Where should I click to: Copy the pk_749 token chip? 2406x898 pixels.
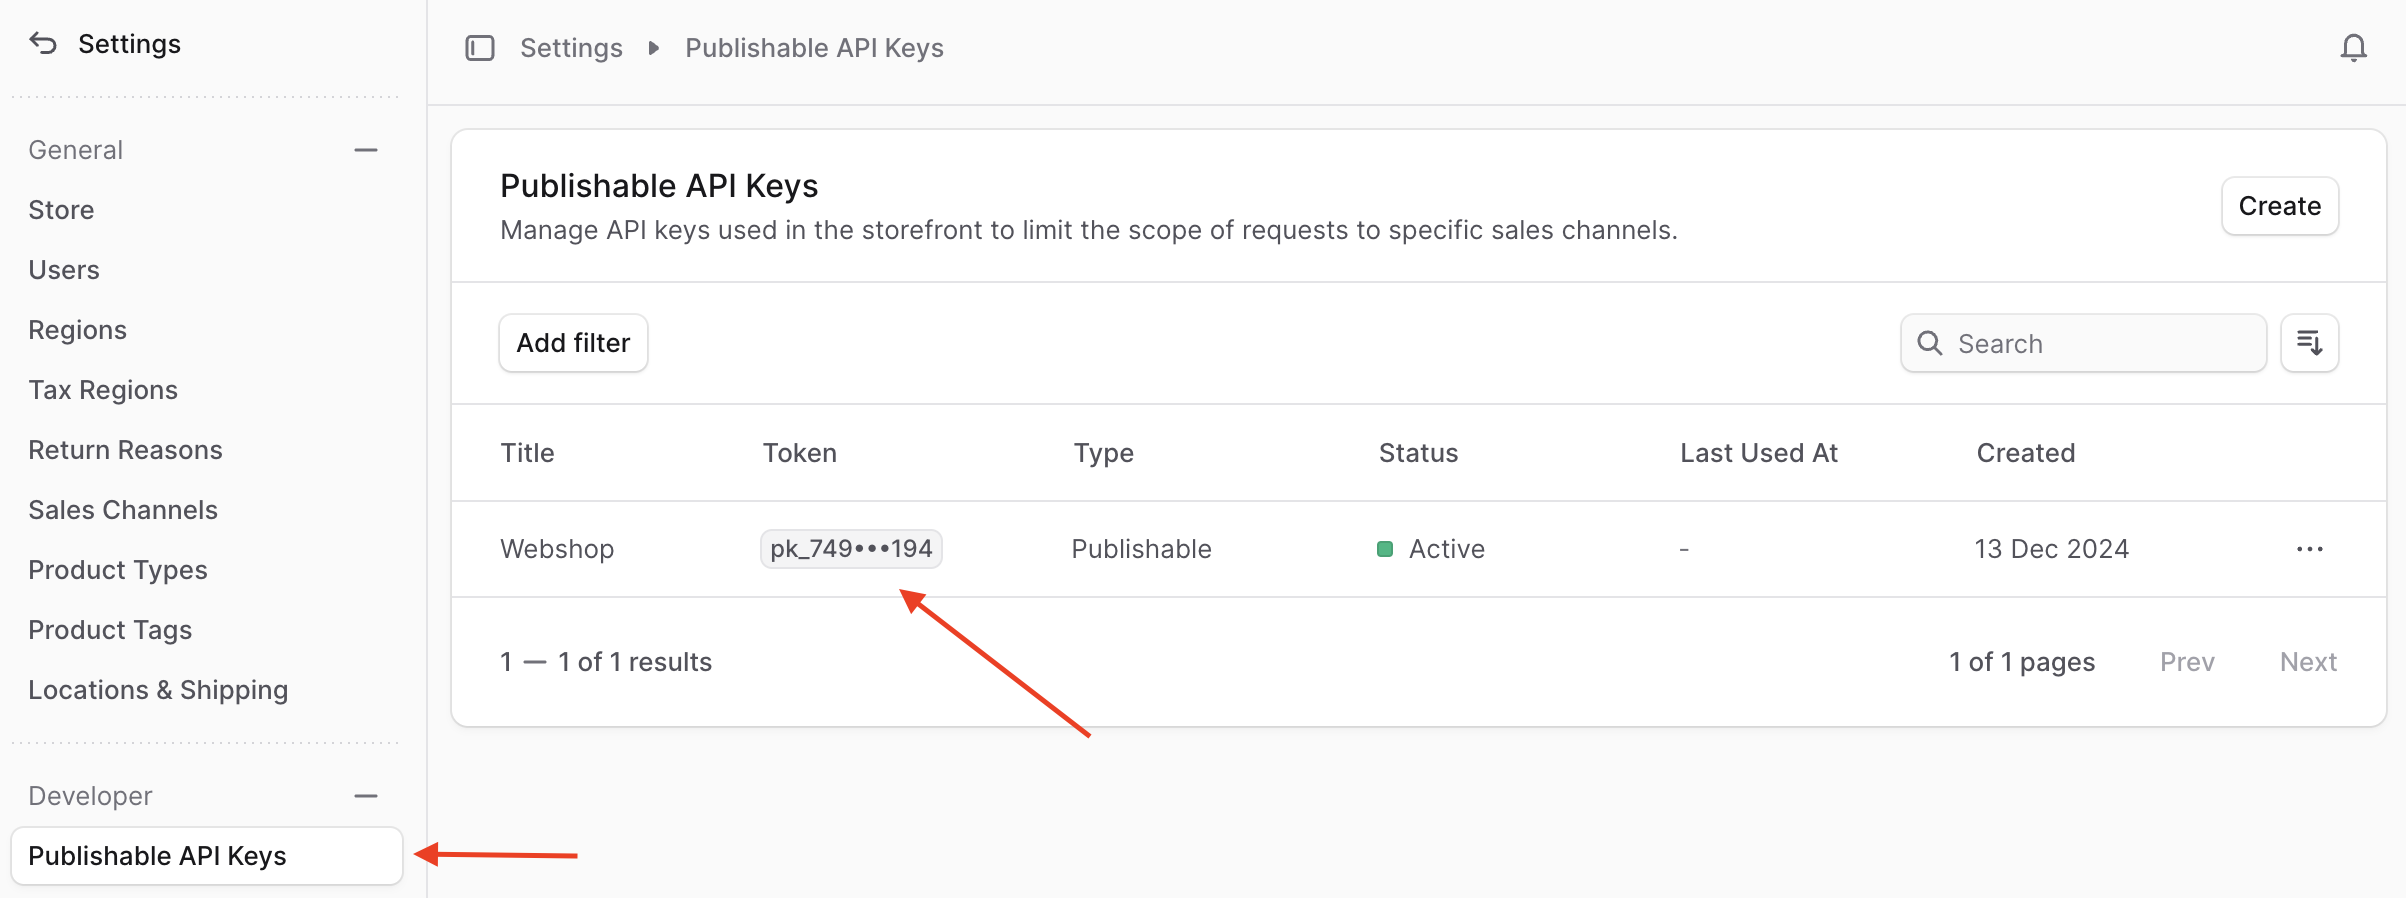click(851, 548)
